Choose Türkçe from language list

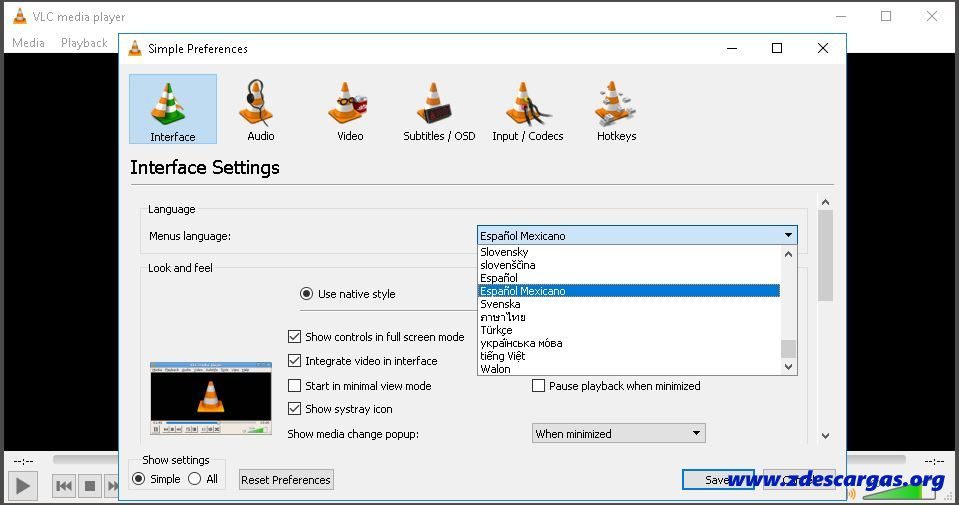tap(629, 330)
